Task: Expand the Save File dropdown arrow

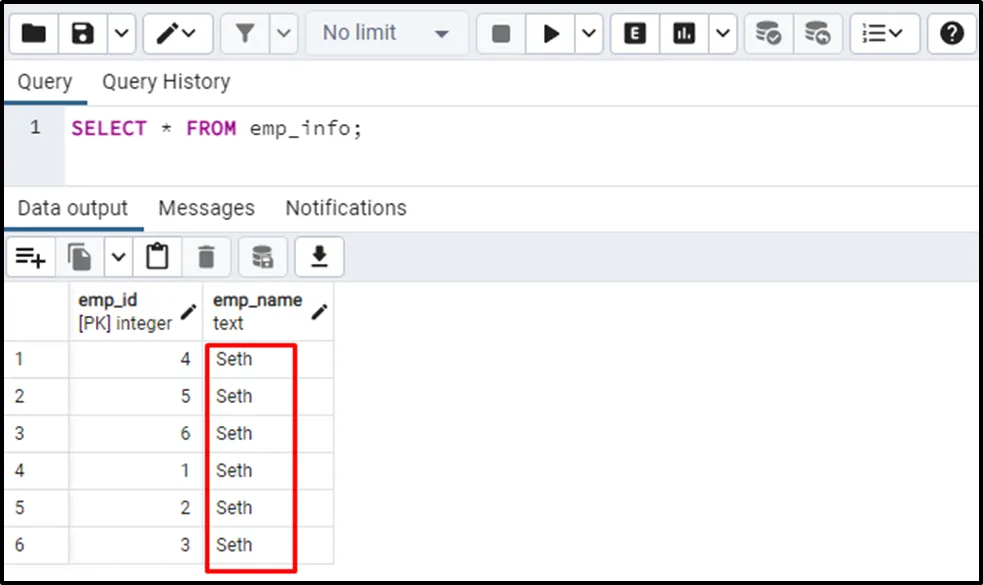Action: pos(120,34)
